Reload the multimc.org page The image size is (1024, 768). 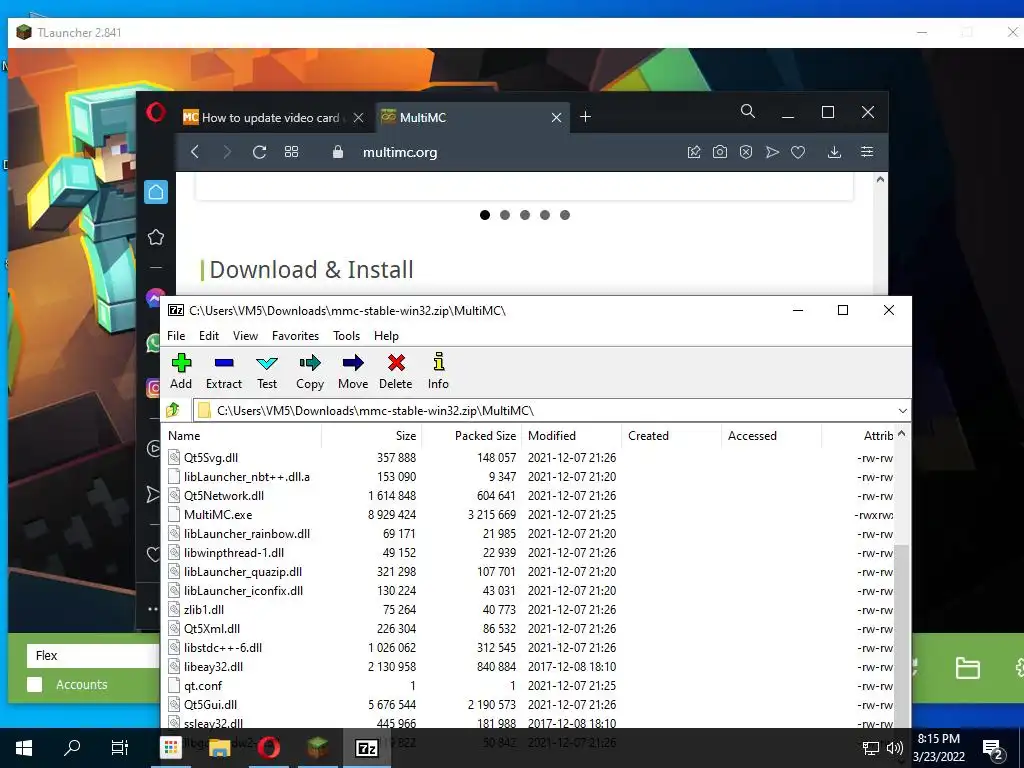pos(259,152)
